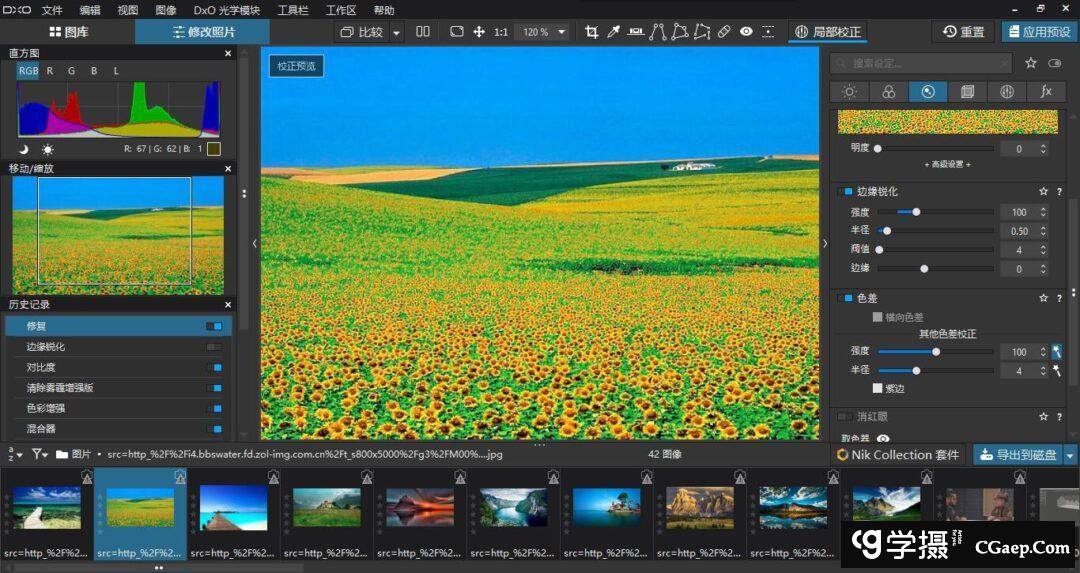Click the 边缘锐化 强度 slider handle
1080x573 pixels.
[916, 212]
